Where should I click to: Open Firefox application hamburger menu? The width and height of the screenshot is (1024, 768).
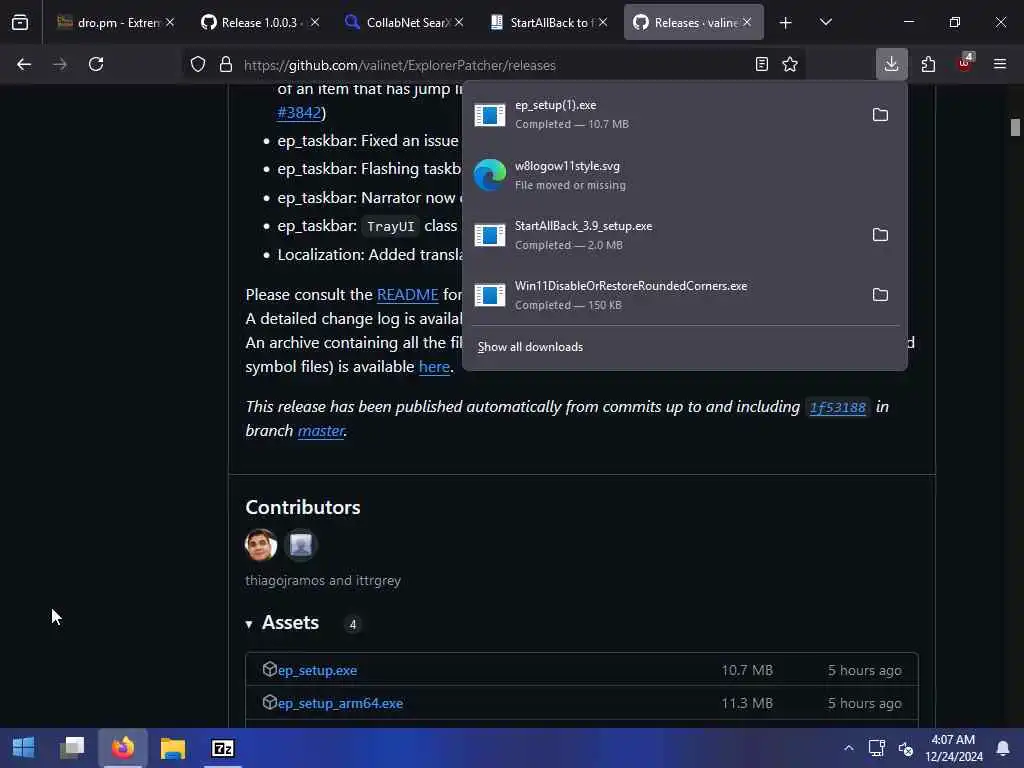point(1000,64)
